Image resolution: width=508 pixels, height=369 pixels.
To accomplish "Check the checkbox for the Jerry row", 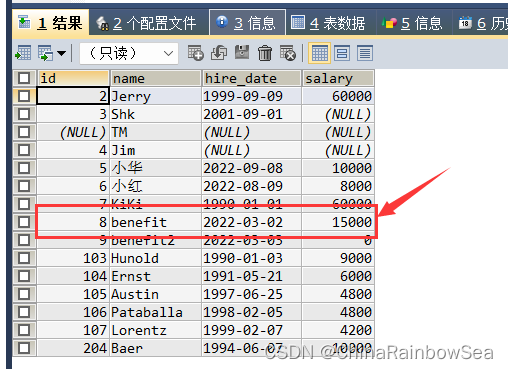I will [24, 96].
